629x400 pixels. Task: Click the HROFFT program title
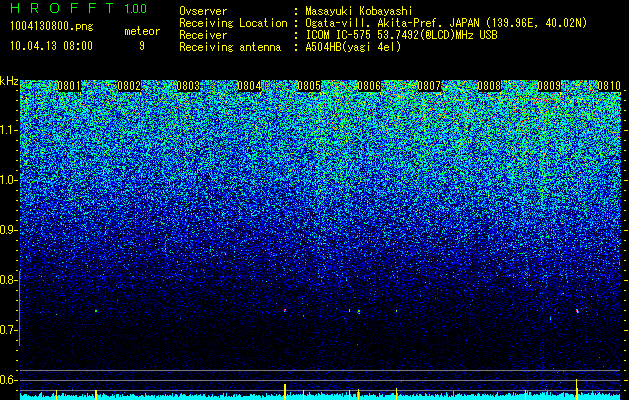(61, 8)
